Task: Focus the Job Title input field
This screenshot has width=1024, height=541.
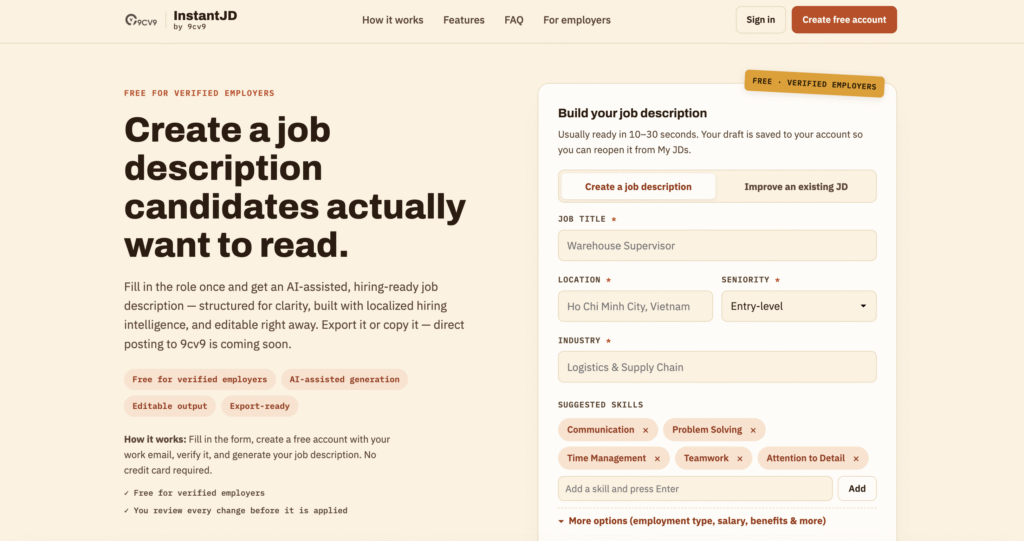Action: click(717, 246)
